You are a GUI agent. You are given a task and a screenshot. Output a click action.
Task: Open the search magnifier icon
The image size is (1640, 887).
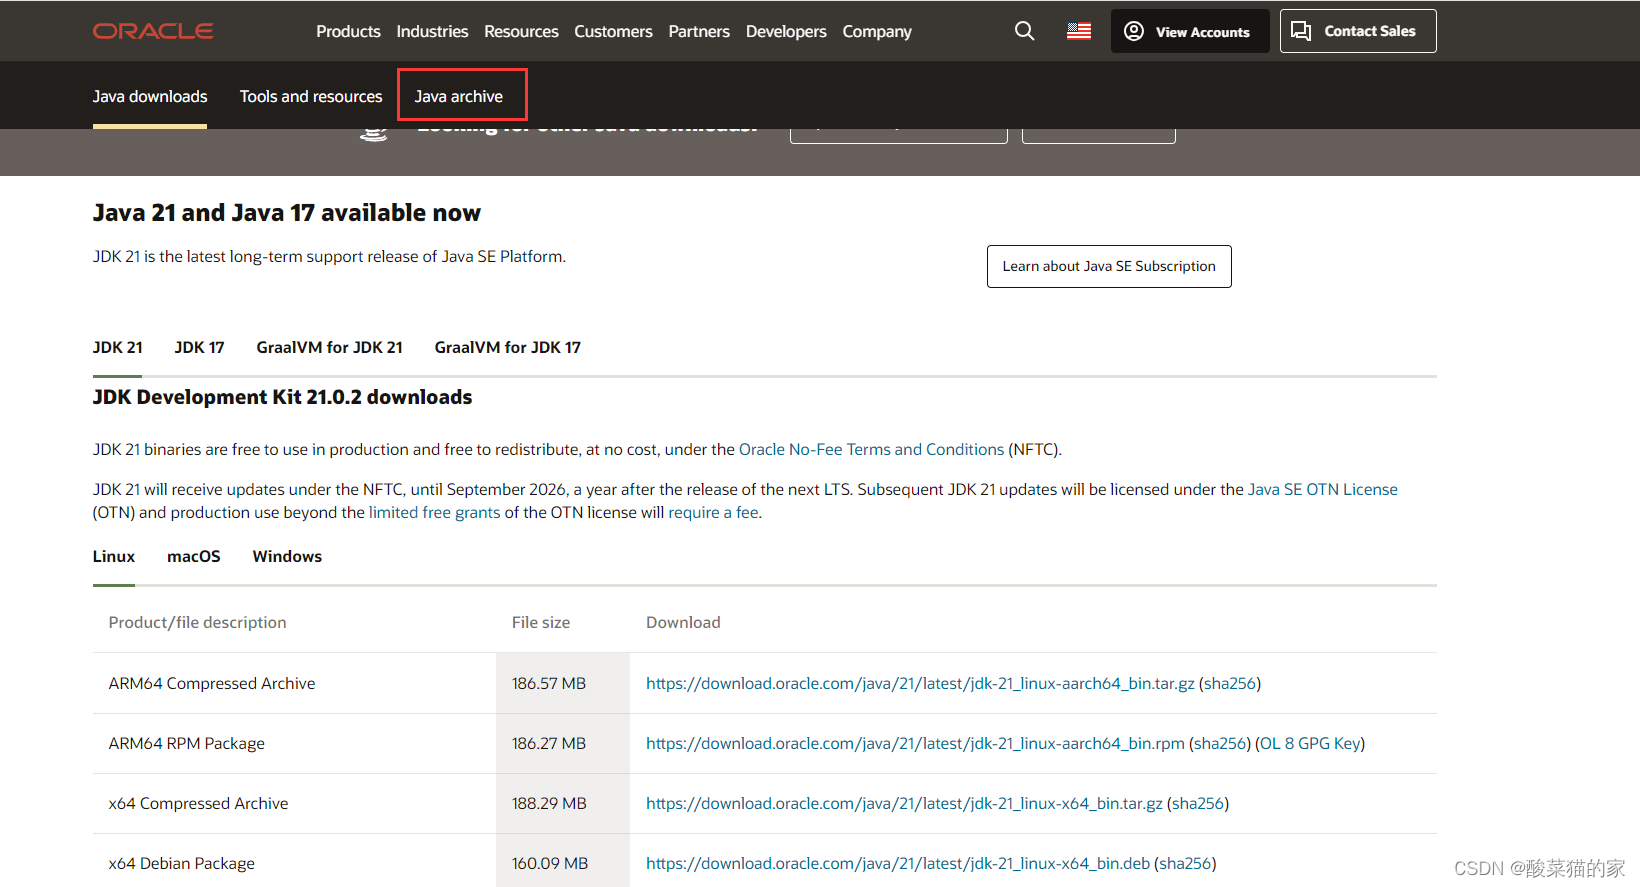1024,31
